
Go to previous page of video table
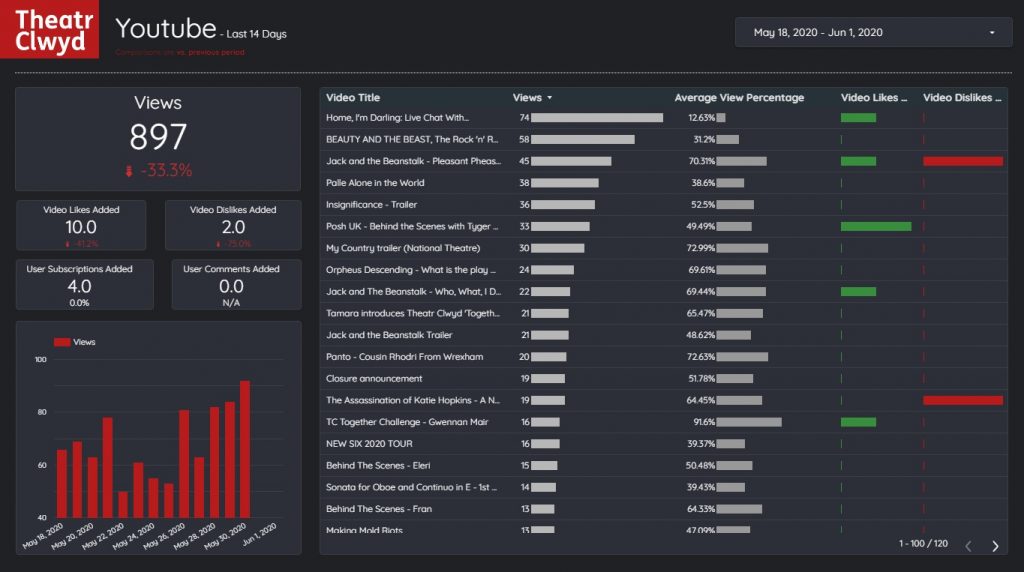coord(968,546)
